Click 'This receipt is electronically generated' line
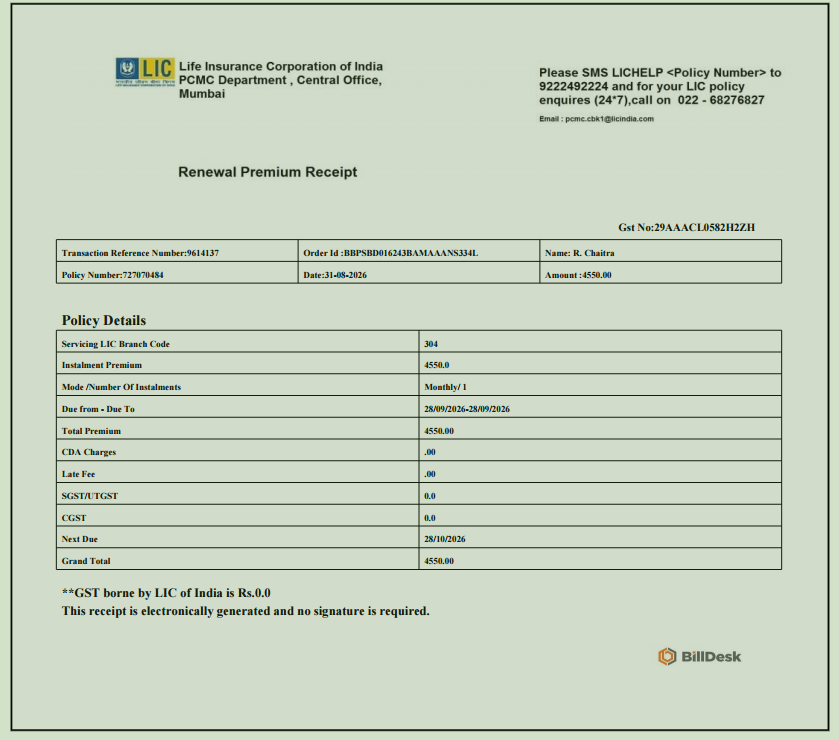Viewport: 839px width, 740px height. point(246,611)
